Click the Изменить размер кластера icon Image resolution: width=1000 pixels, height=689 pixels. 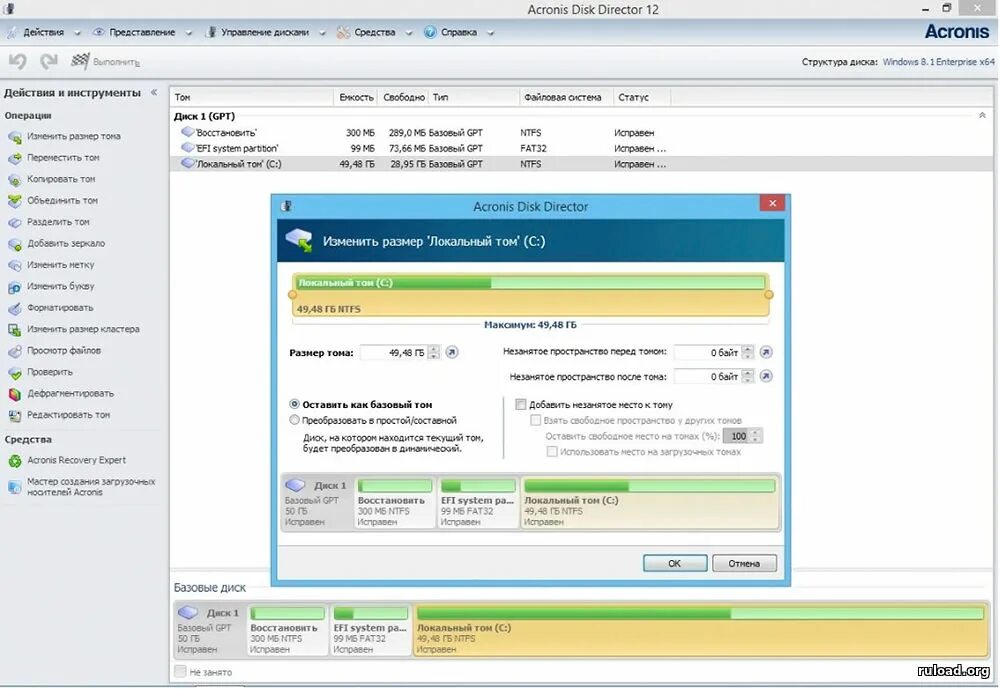point(15,330)
